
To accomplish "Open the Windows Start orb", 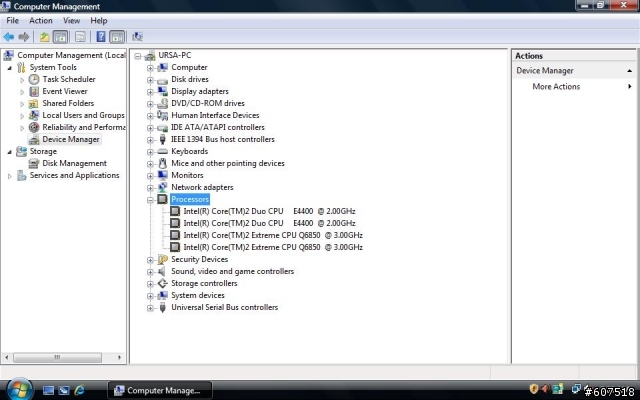I will pyautogui.click(x=19, y=389).
